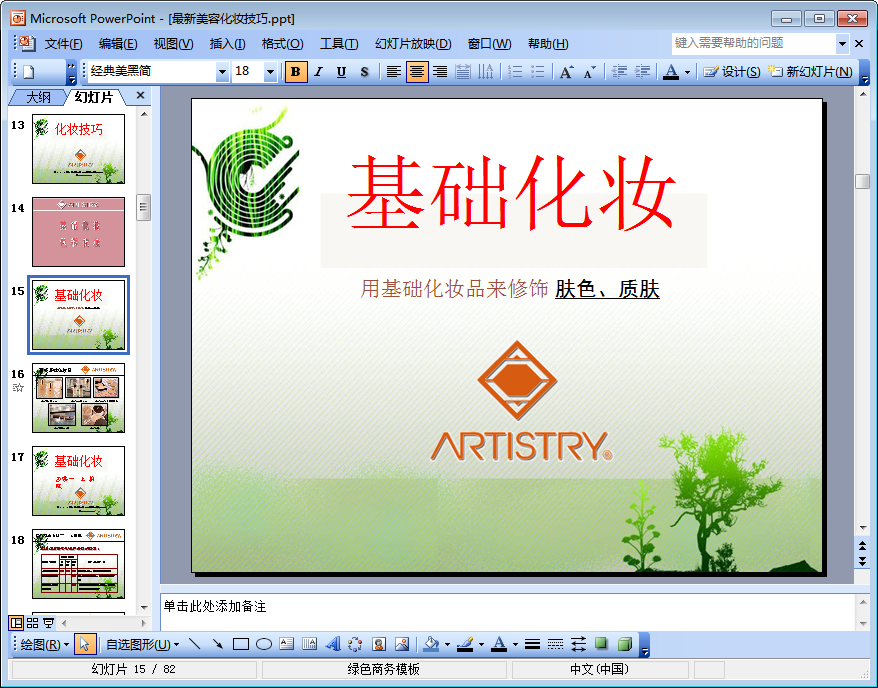Image resolution: width=878 pixels, height=688 pixels.
Task: Select the Rectangle shape tool
Action: point(241,644)
